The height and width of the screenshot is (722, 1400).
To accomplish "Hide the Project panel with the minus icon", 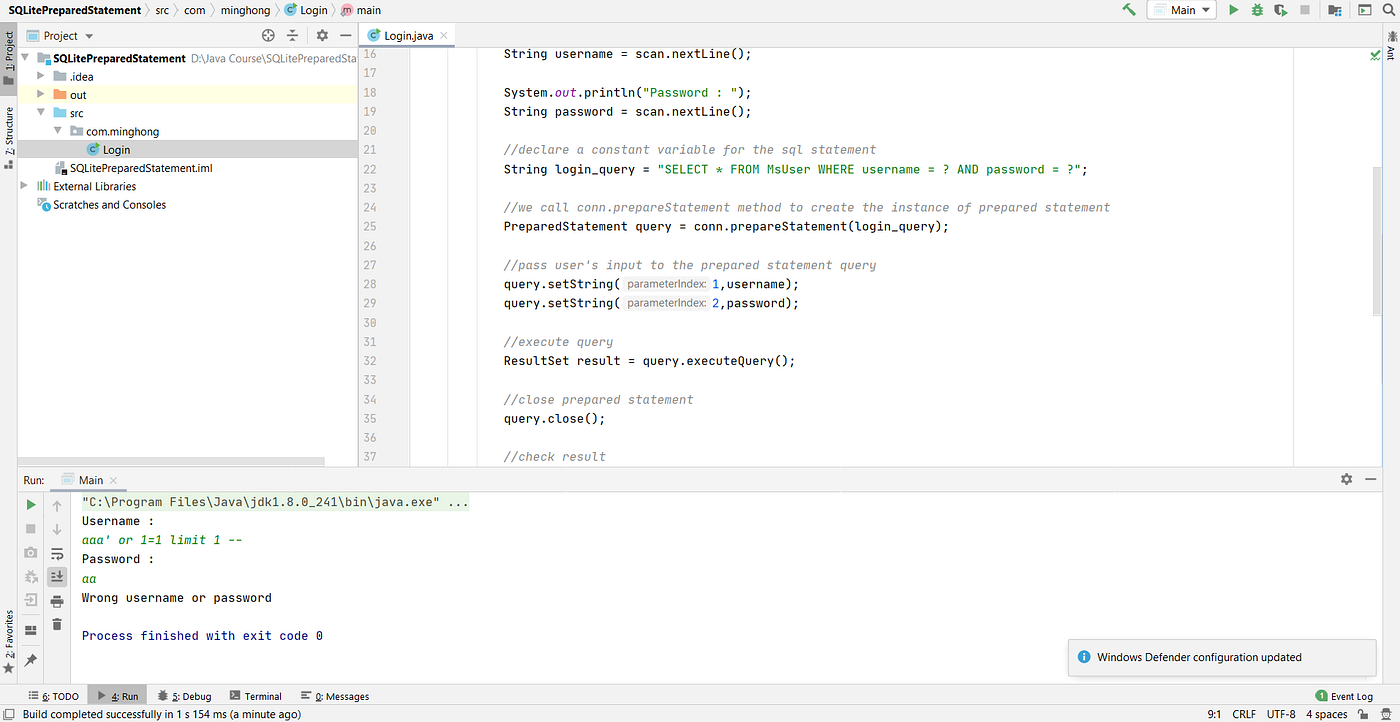I will [344, 35].
